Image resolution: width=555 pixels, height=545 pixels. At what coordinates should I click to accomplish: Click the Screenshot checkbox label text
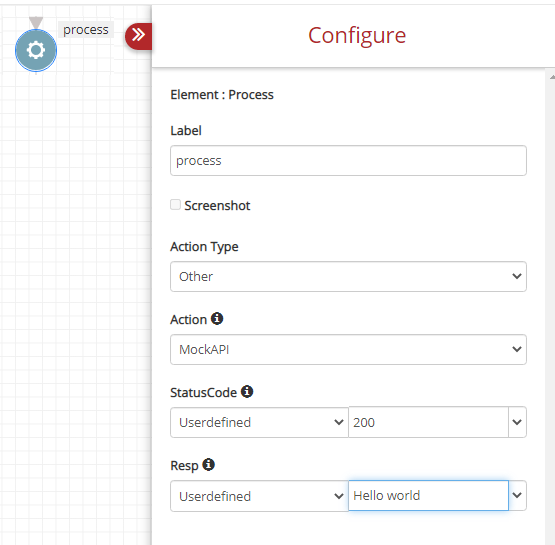pyautogui.click(x=217, y=206)
